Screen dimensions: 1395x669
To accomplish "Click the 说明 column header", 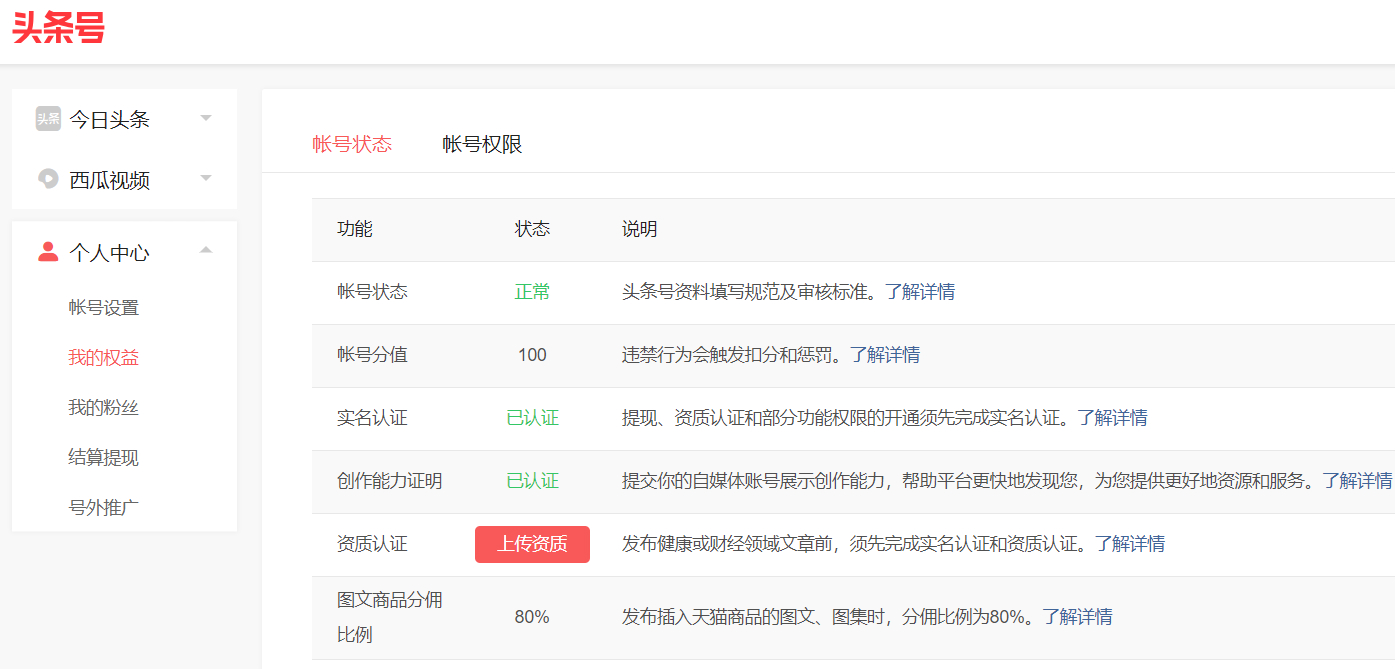I will coord(640,229).
